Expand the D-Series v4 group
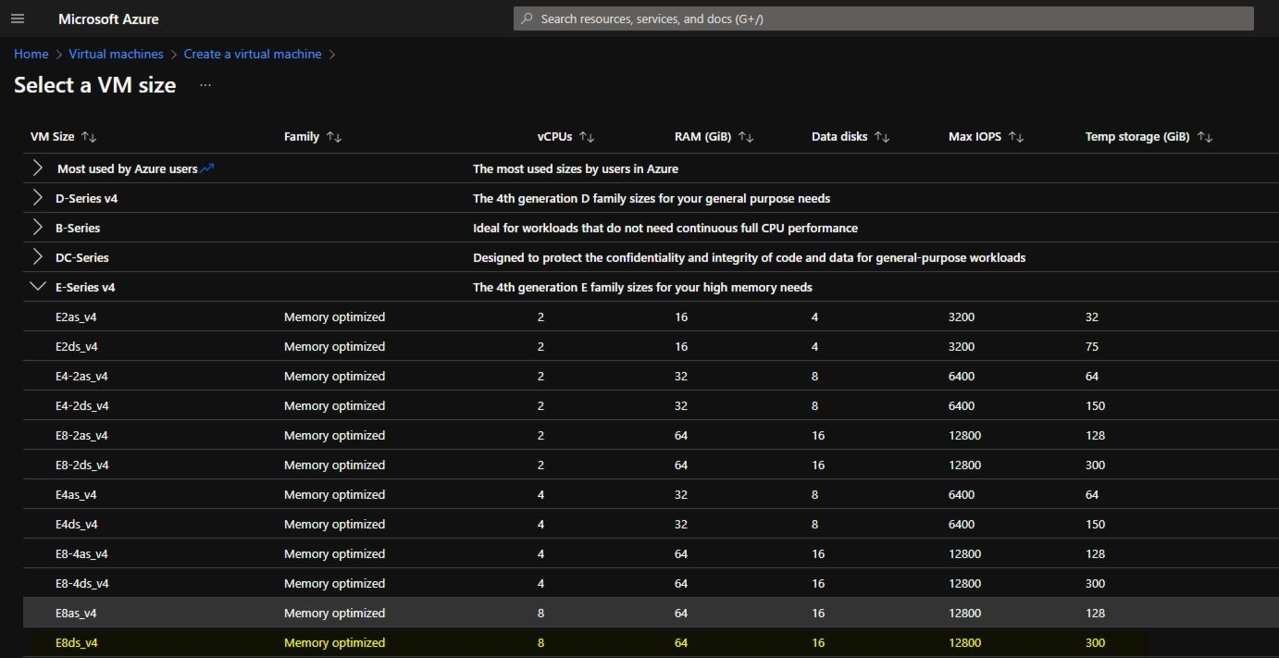Image resolution: width=1279 pixels, height=658 pixels. click(x=38, y=198)
